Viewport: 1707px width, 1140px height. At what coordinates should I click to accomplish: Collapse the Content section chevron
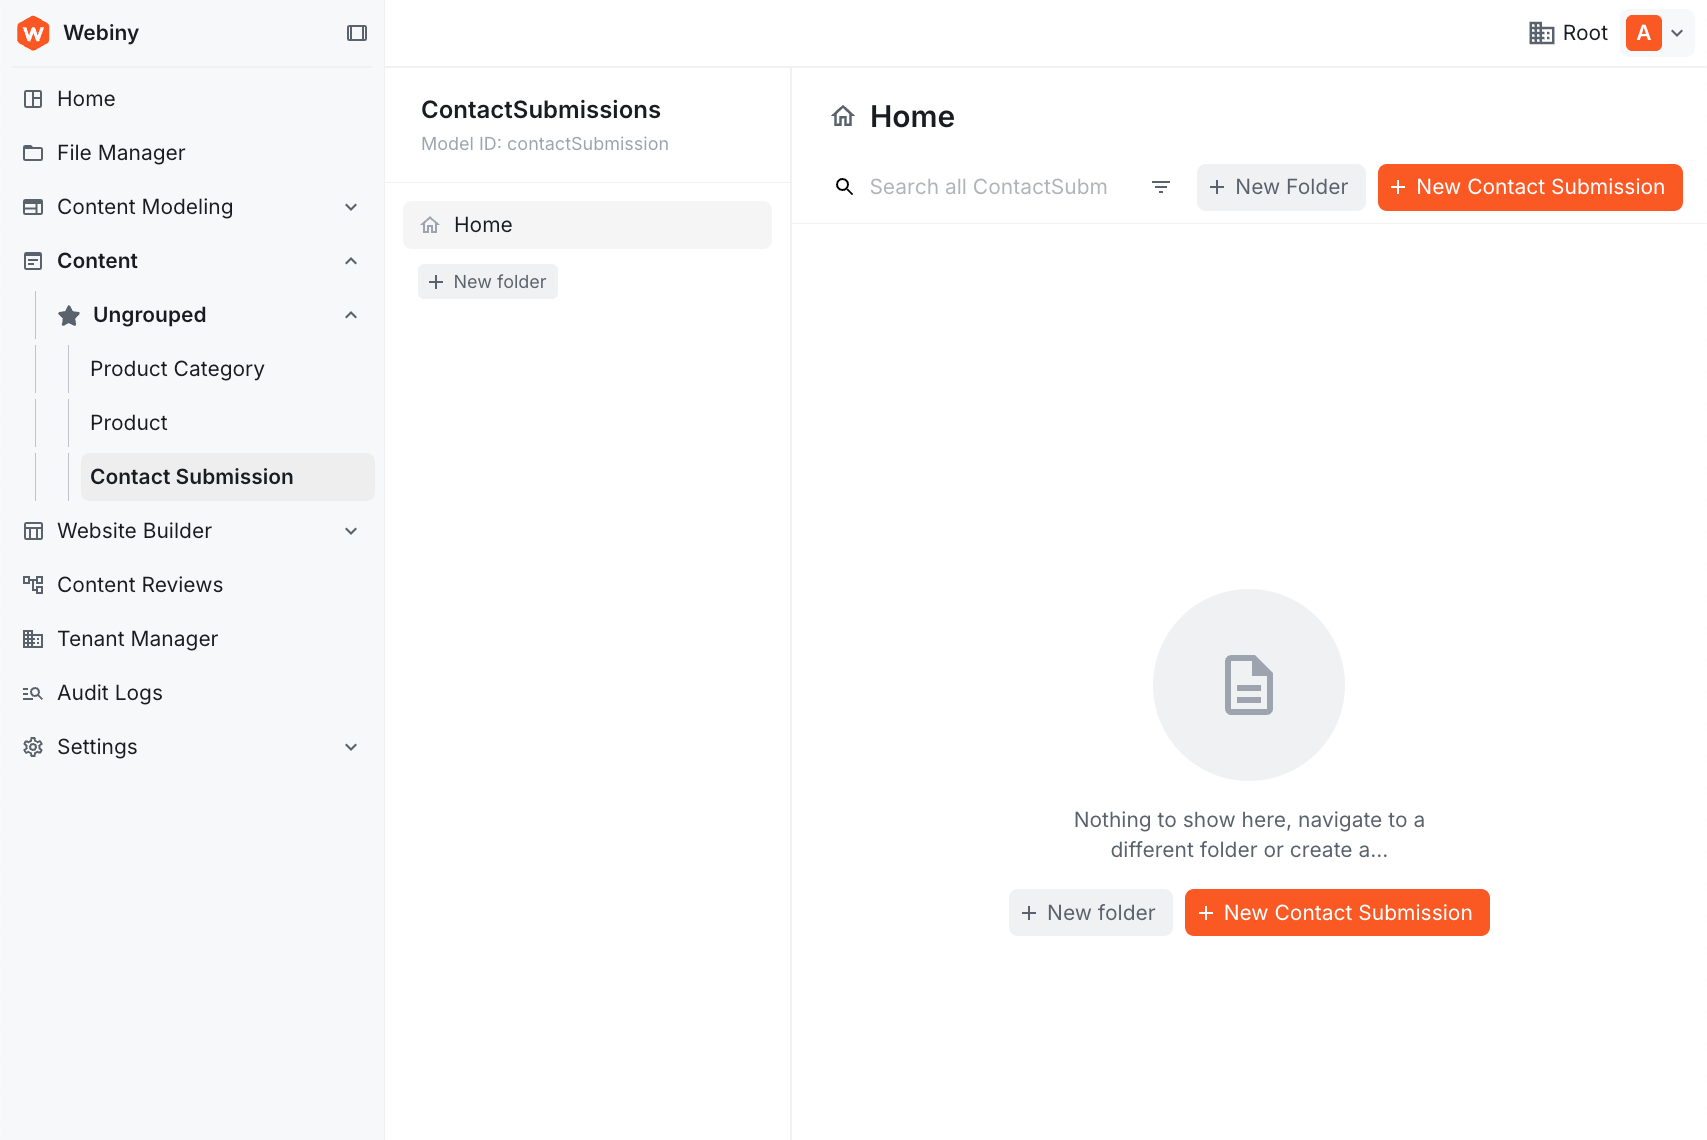pos(351,260)
